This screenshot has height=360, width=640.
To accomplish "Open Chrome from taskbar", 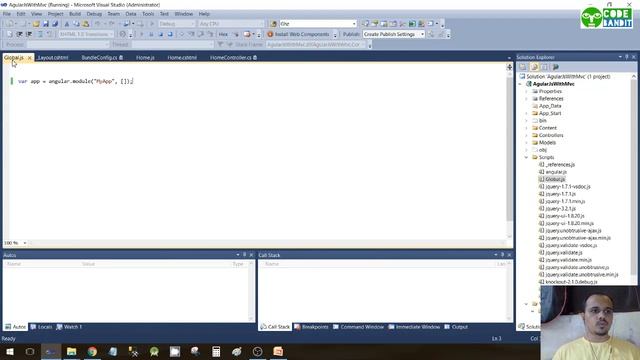I will click(x=92, y=351).
